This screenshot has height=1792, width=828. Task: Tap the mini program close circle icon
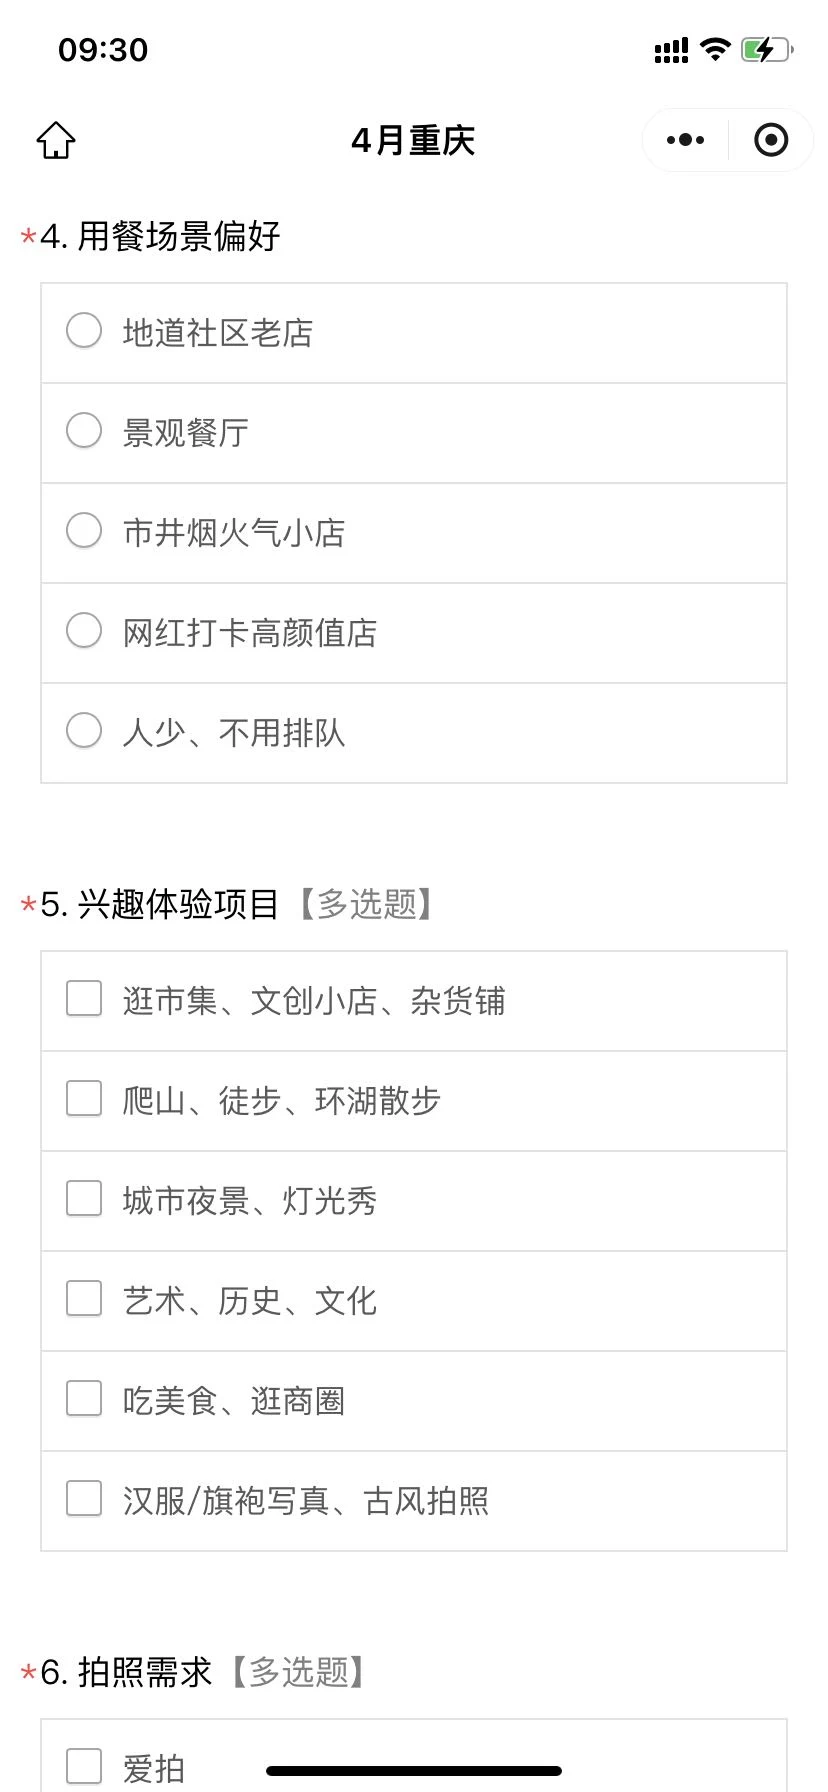(x=770, y=140)
